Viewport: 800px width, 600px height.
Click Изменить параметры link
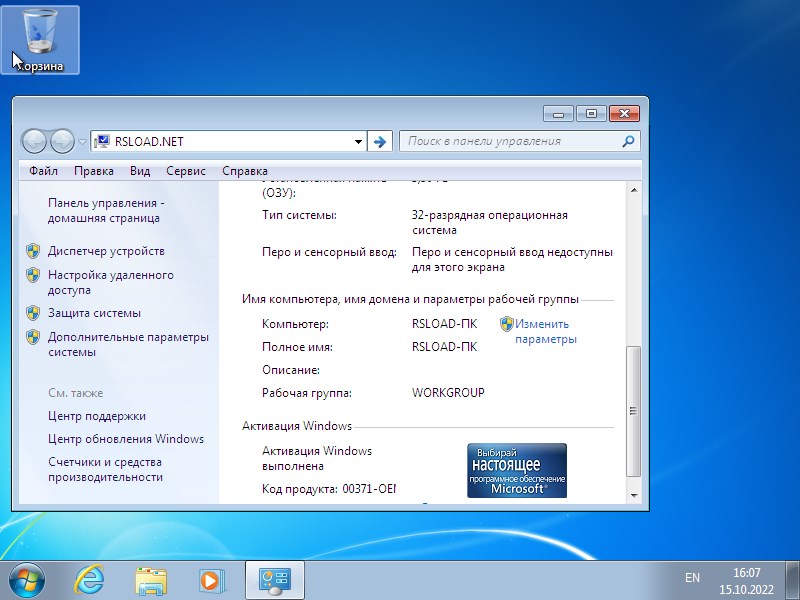tap(545, 331)
